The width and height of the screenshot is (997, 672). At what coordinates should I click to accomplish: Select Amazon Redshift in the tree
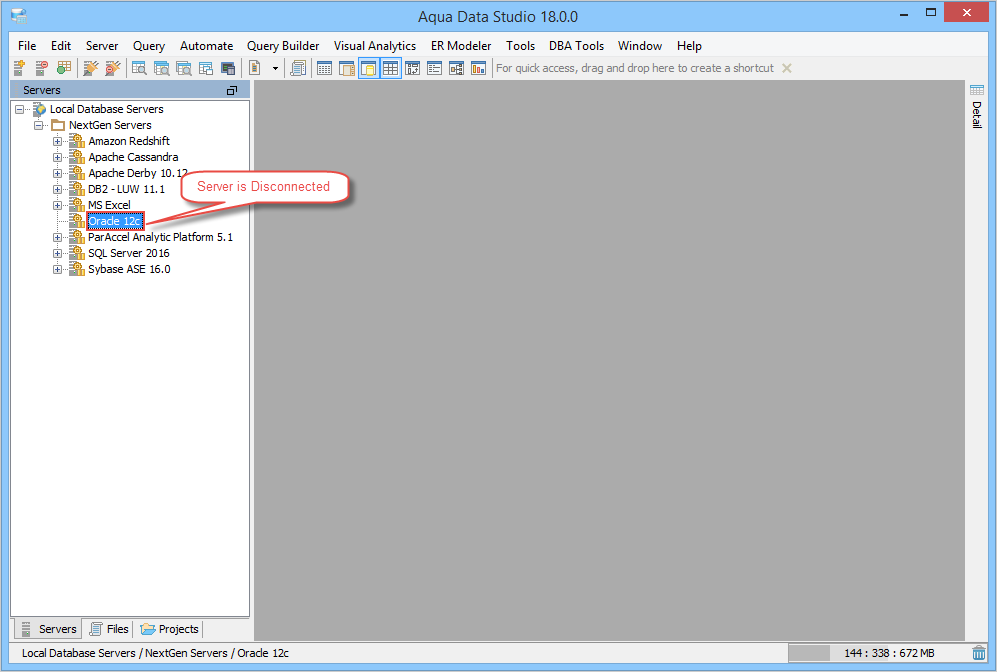(129, 141)
